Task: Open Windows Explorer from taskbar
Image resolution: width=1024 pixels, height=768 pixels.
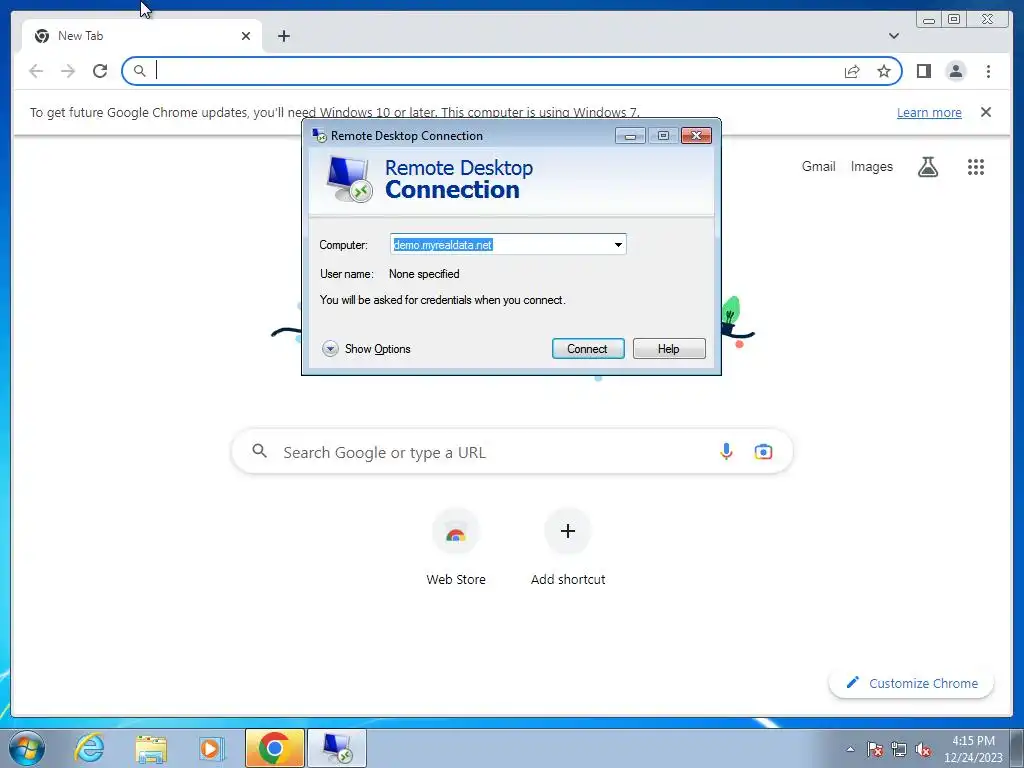Action: tap(151, 748)
